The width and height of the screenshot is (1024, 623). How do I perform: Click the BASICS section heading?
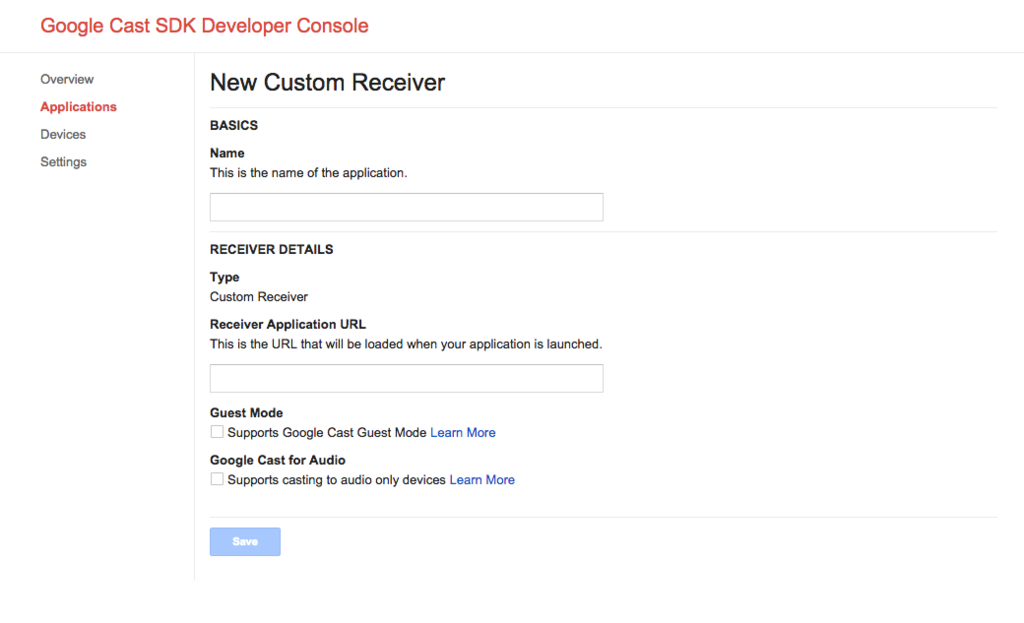[x=234, y=125]
